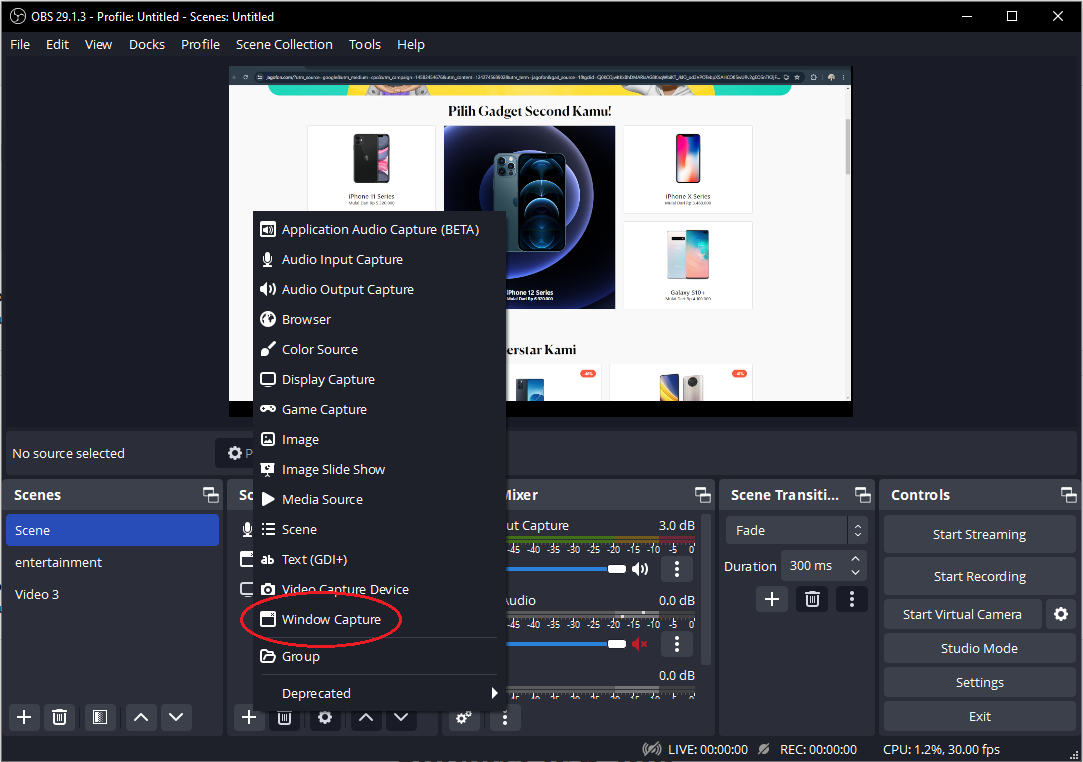This screenshot has width=1083, height=762.
Task: Choose Text (GDI+) source
Action: click(378, 560)
